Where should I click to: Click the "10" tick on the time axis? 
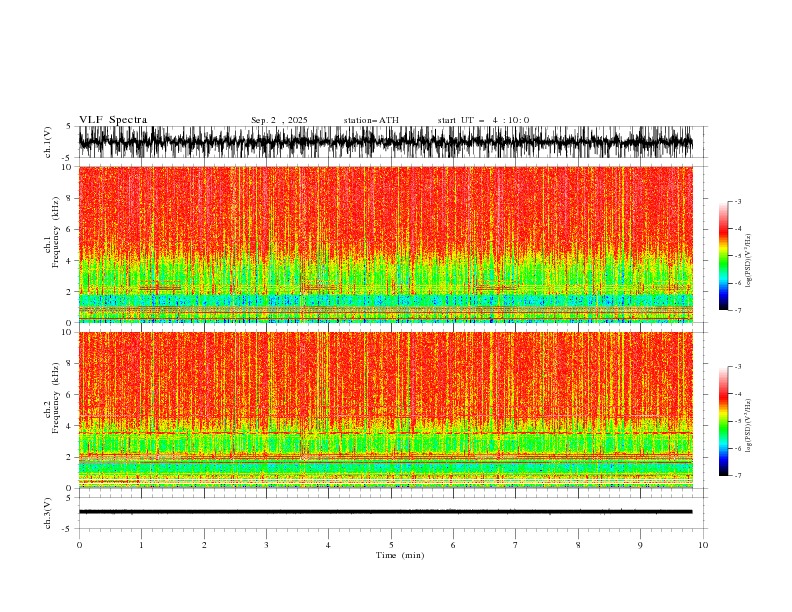[703, 545]
